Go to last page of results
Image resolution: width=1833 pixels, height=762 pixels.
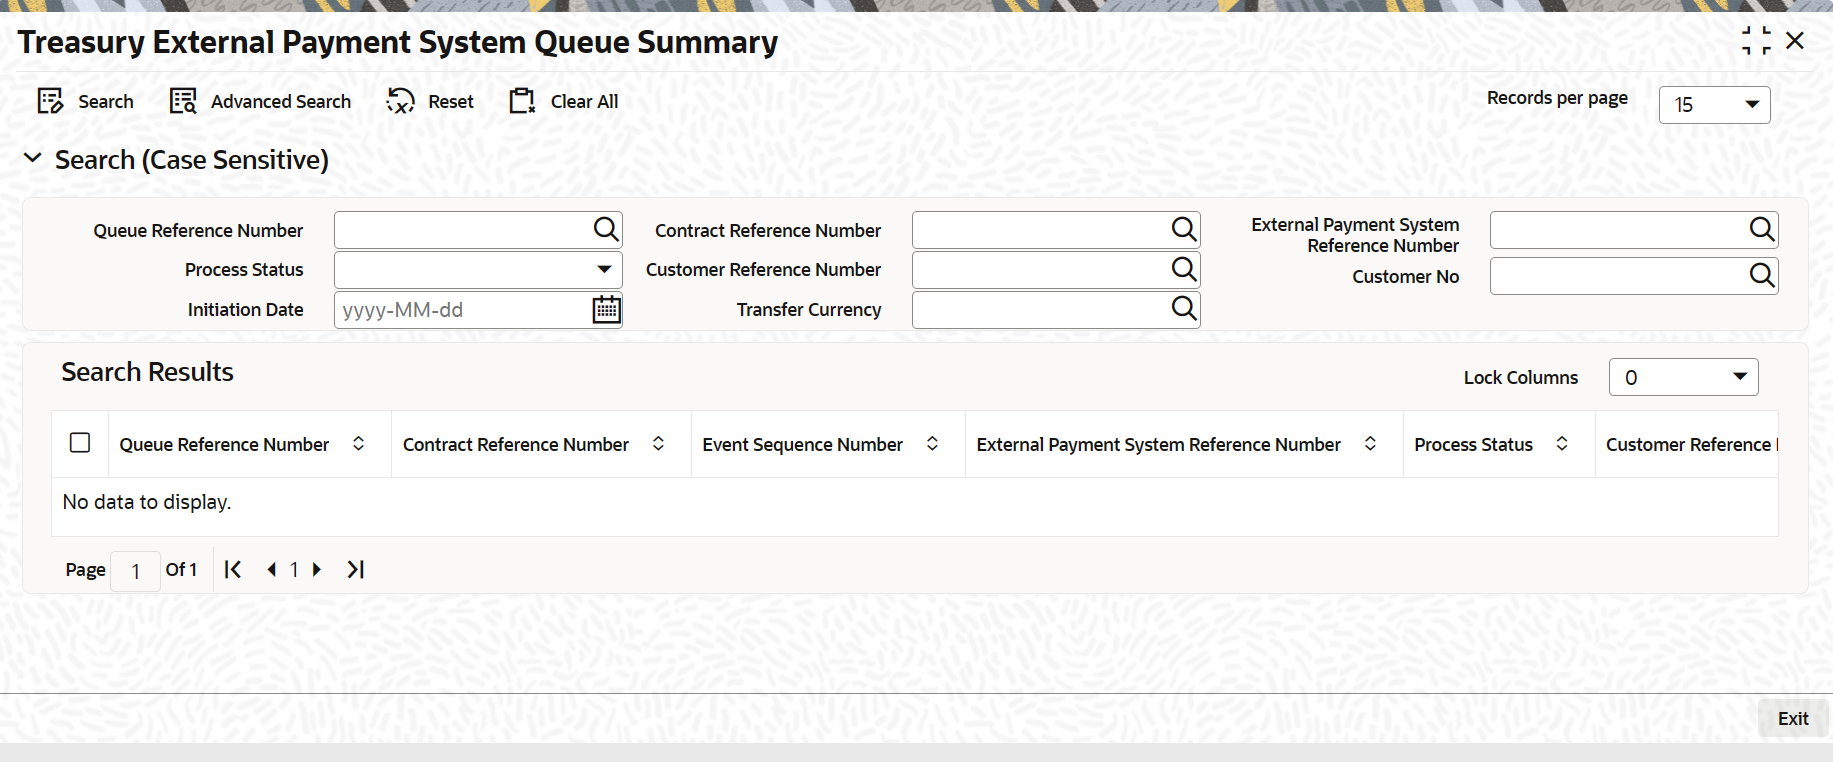[355, 569]
